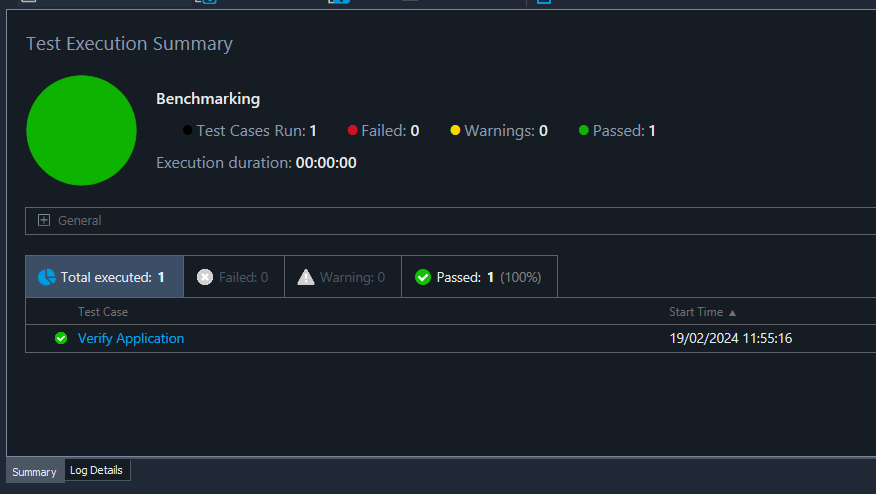Select the Total executed: 1 filter tab
Screen dimensions: 876x494
tap(104, 277)
